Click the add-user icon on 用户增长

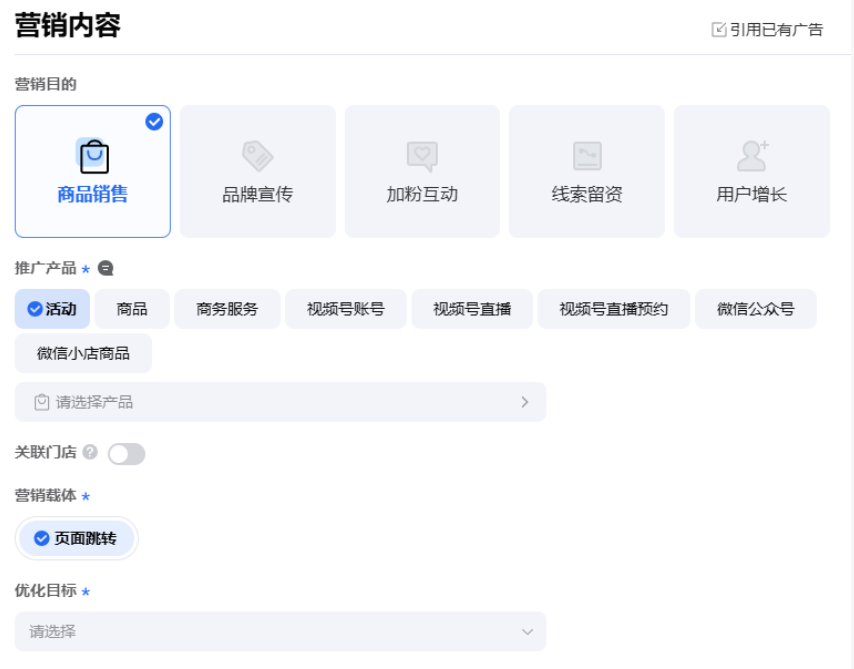[750, 155]
